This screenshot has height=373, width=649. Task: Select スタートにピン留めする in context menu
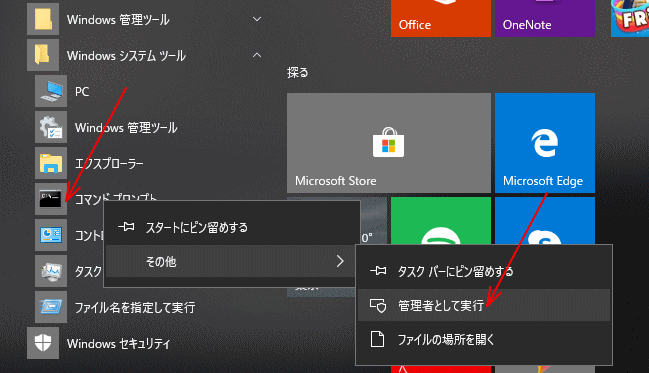[231, 227]
